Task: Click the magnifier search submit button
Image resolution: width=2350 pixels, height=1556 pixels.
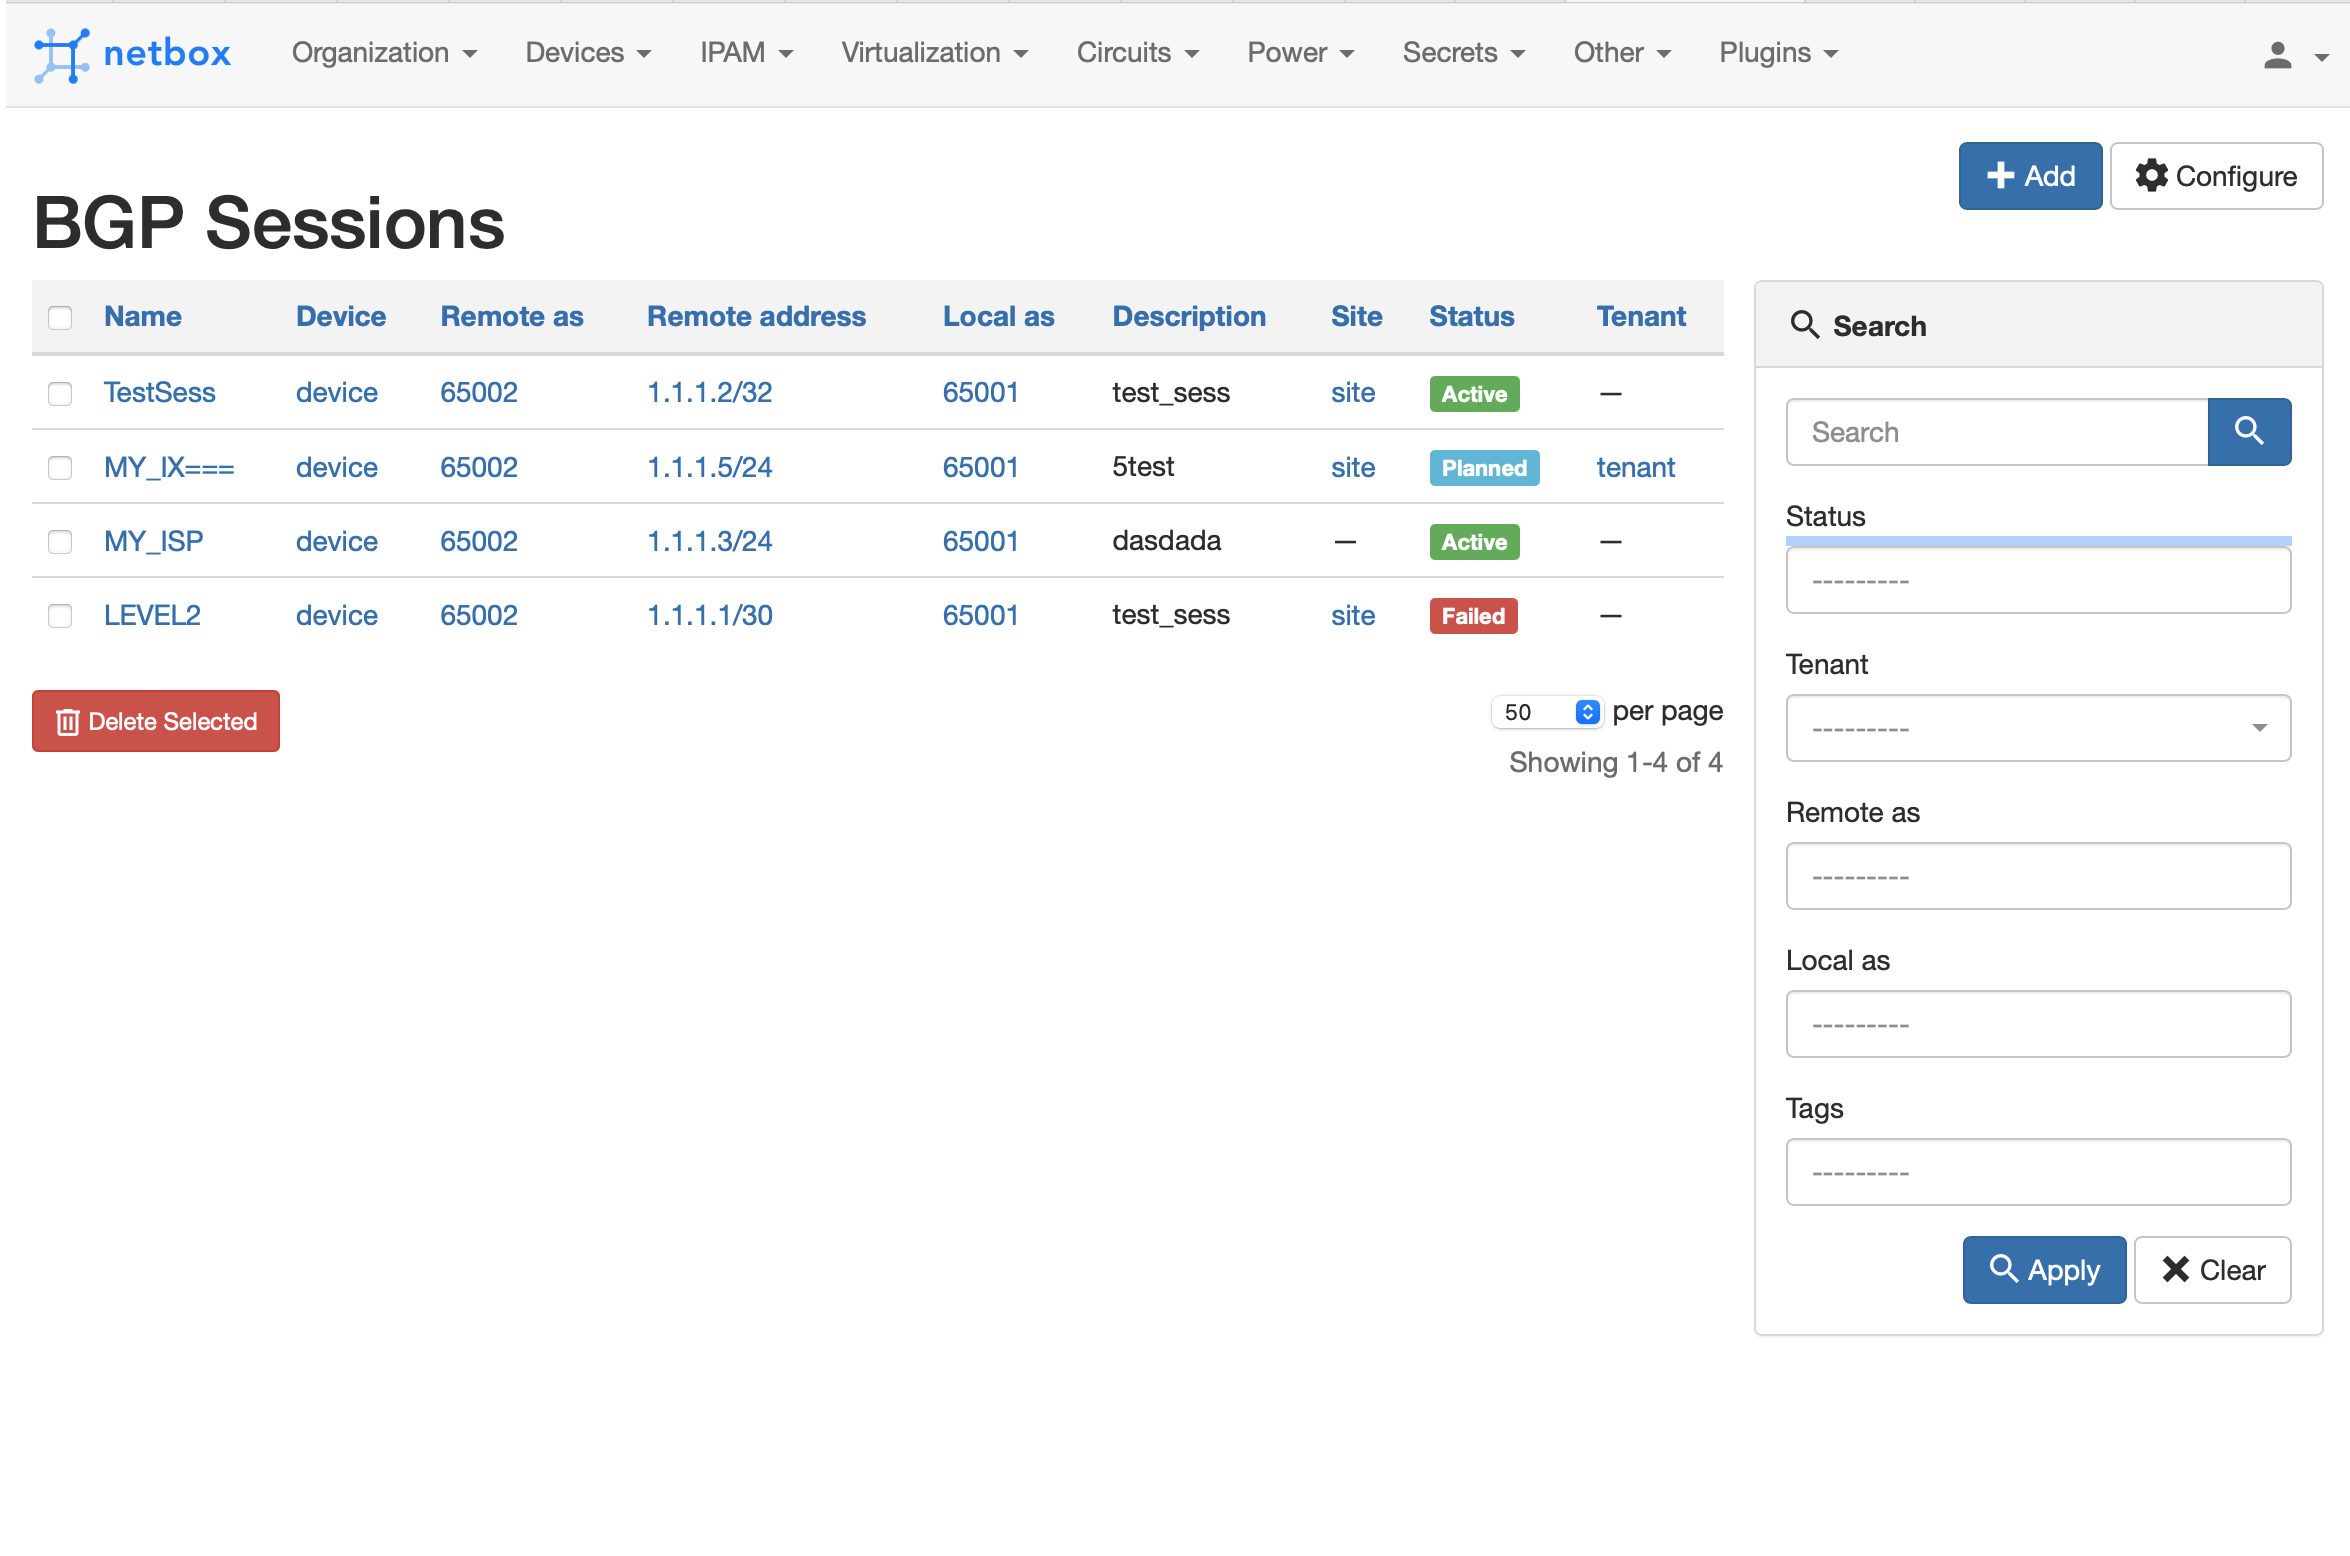Action: 2248,432
